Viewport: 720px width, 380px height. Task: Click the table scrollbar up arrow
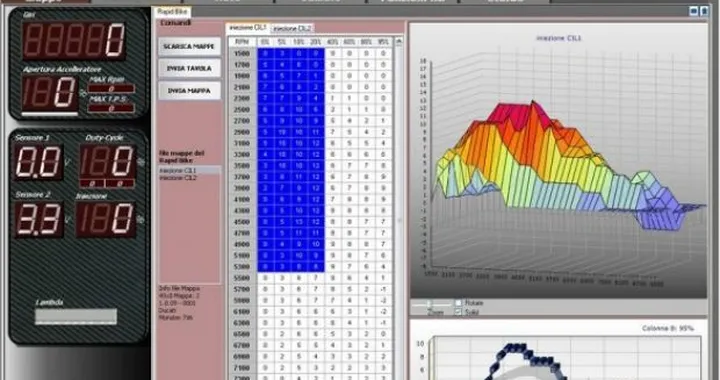(x=399, y=42)
